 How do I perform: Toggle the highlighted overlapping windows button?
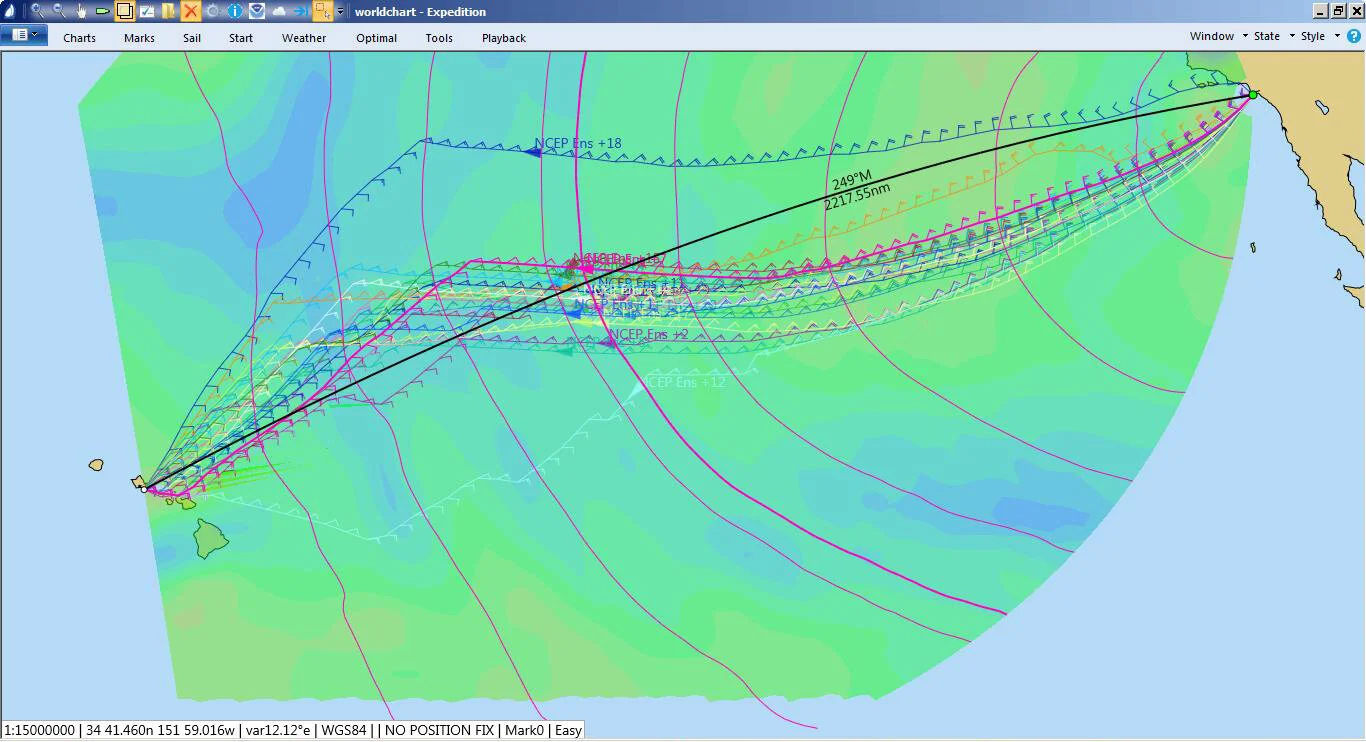(x=125, y=11)
